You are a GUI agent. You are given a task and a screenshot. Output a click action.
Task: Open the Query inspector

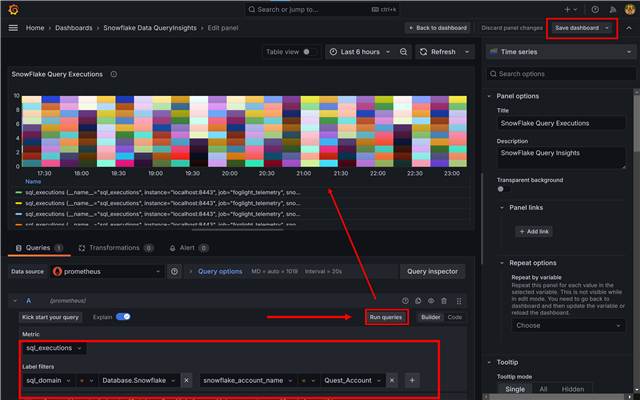point(433,271)
